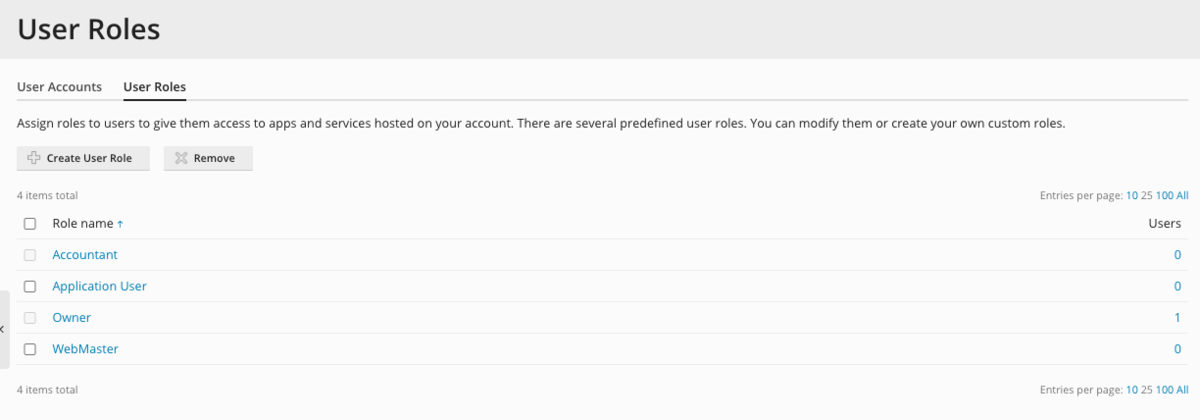Image resolution: width=1200 pixels, height=420 pixels.
Task: Switch to the User Accounts tab
Action: pyautogui.click(x=59, y=87)
